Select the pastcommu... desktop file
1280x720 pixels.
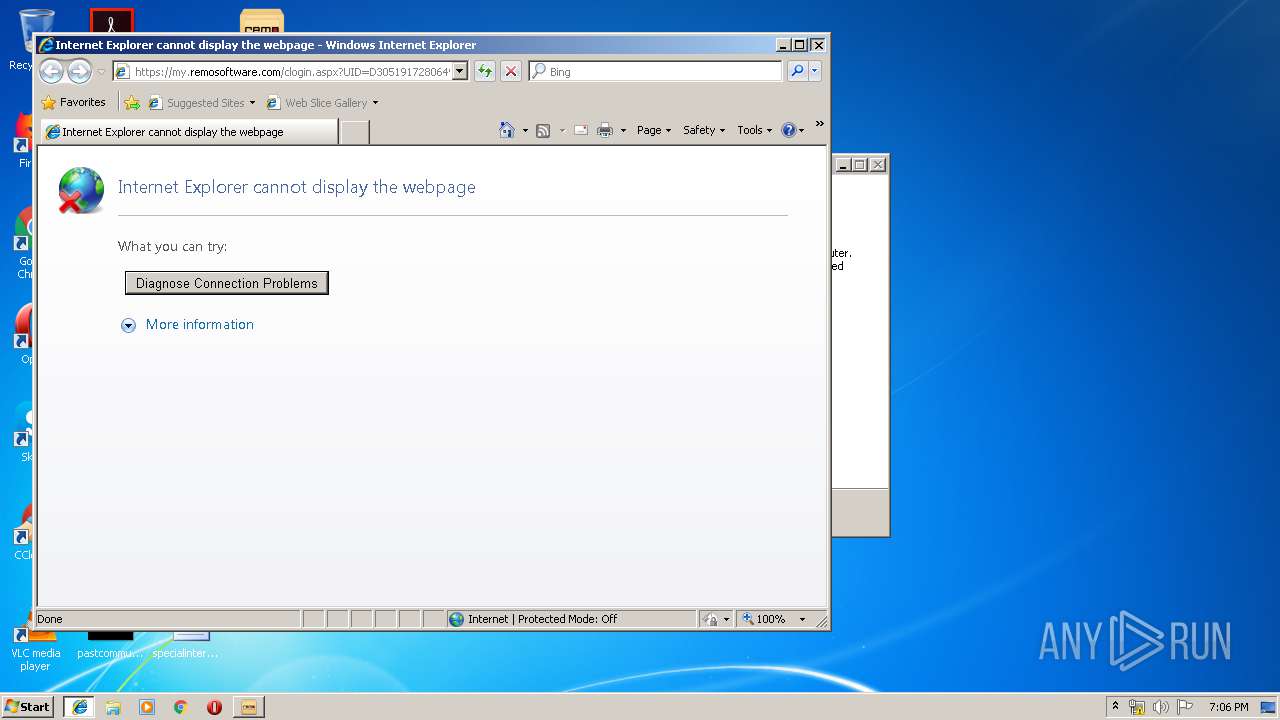click(110, 645)
